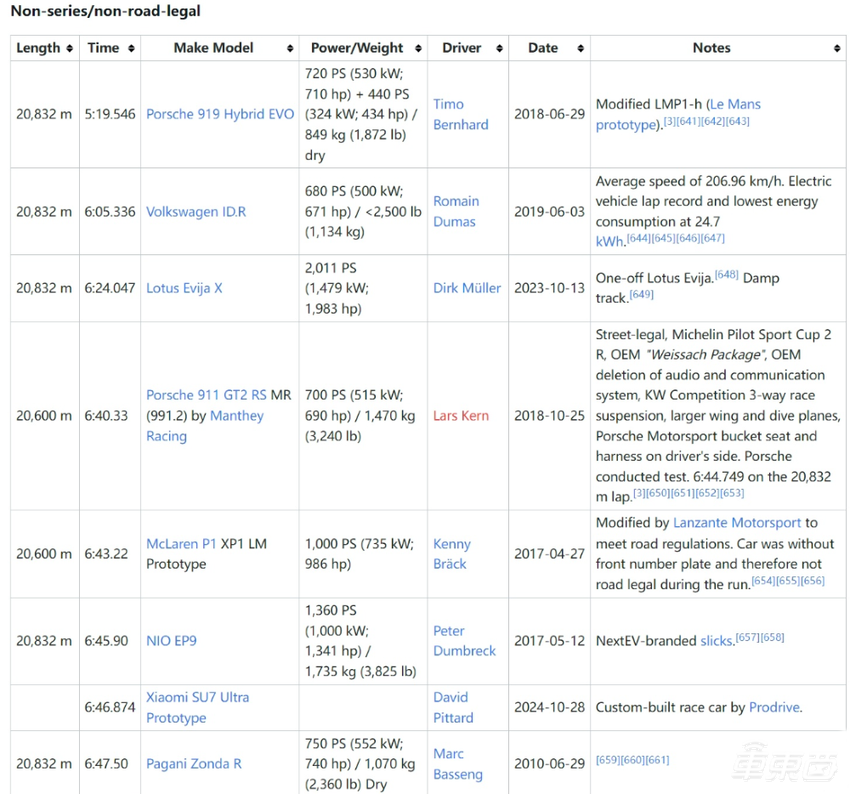Open Volkswagen ID.R article link
This screenshot has height=794, width=850.
tap(196, 211)
